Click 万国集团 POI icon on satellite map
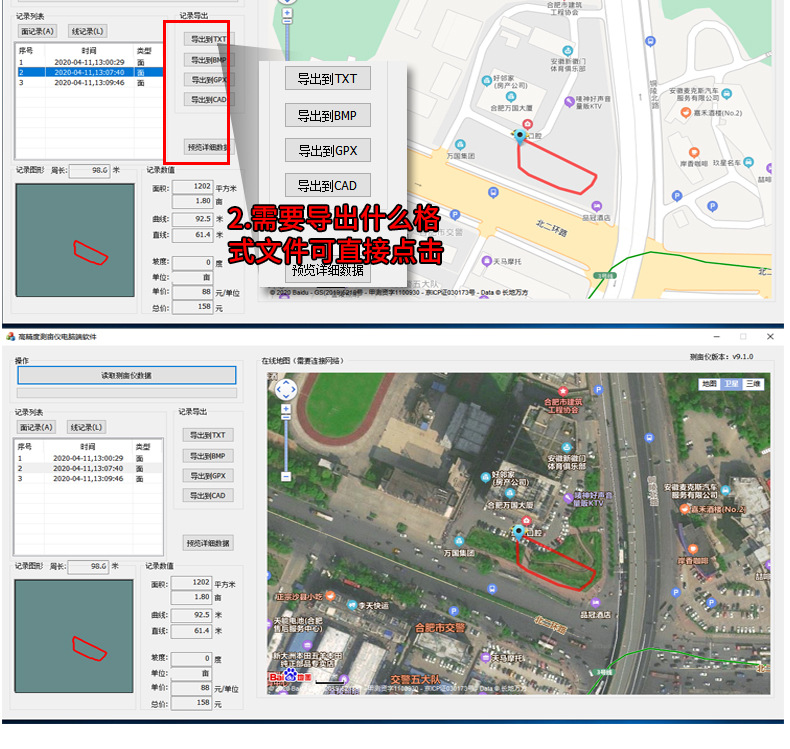 click(x=459, y=541)
